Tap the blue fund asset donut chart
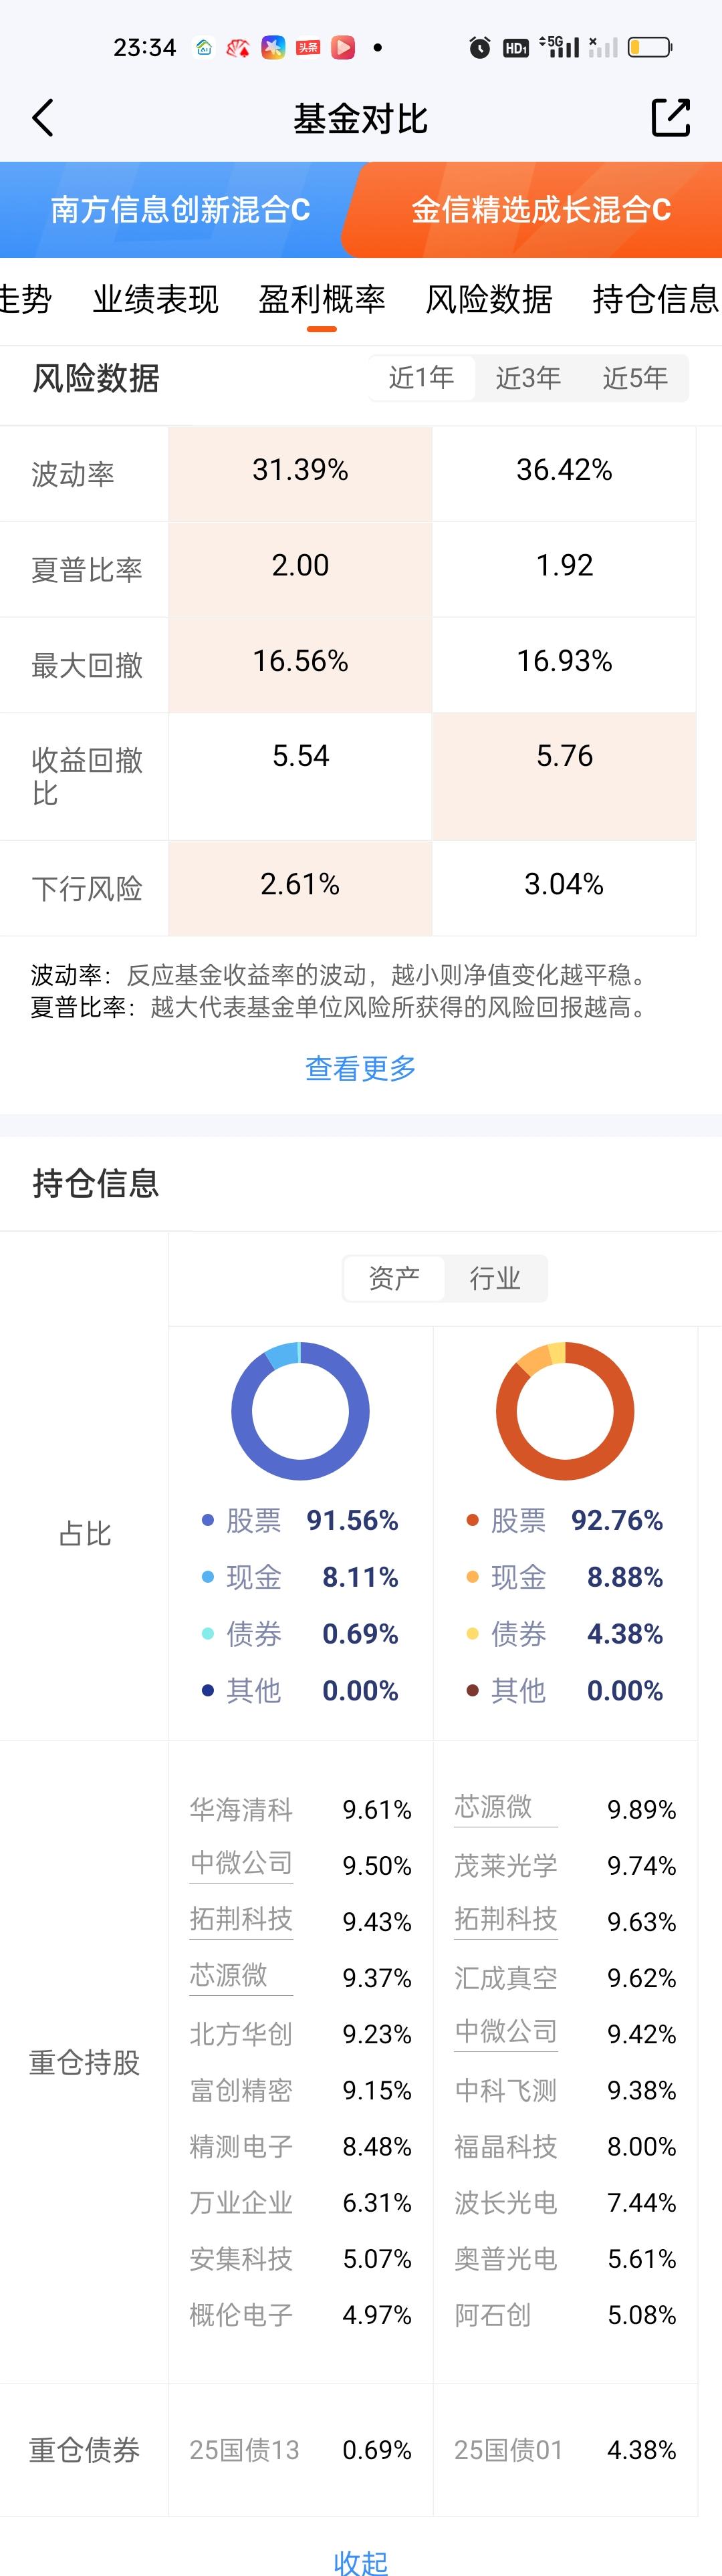 300,1411
